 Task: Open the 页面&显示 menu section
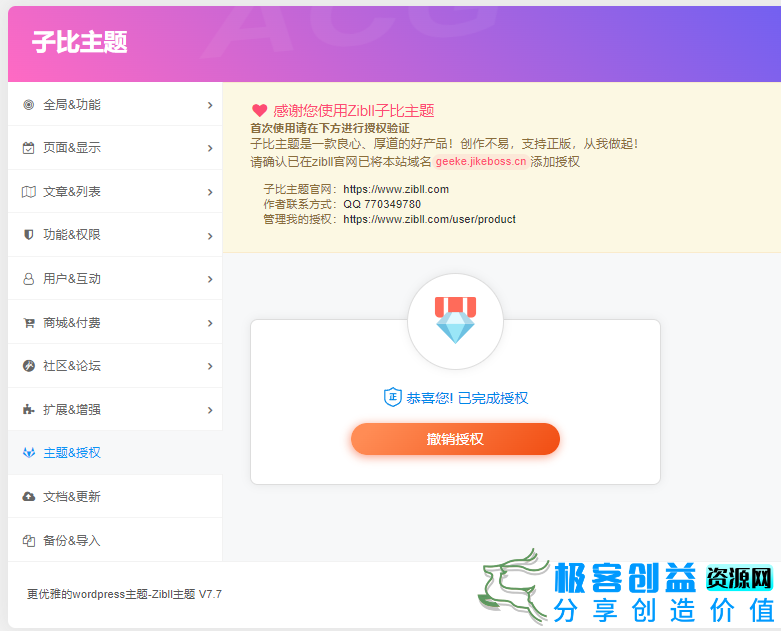(x=115, y=148)
